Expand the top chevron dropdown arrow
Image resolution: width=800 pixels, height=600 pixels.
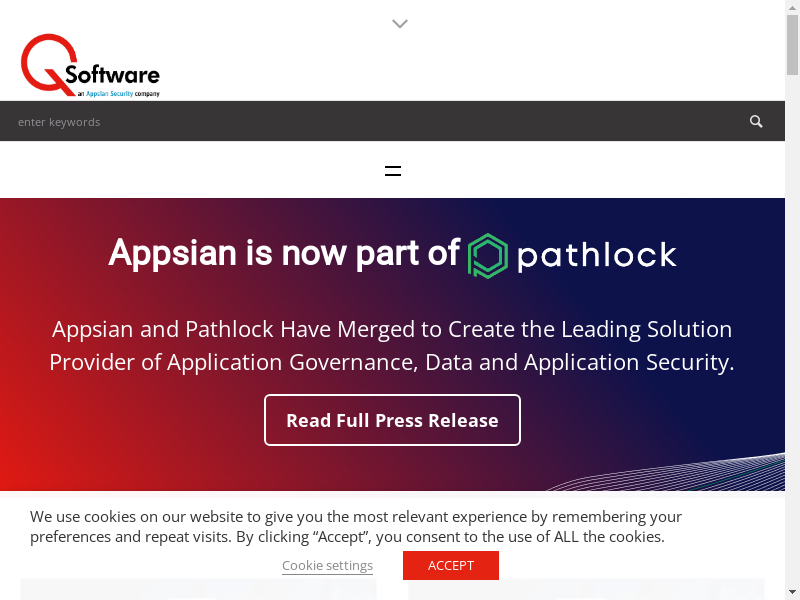pyautogui.click(x=400, y=24)
